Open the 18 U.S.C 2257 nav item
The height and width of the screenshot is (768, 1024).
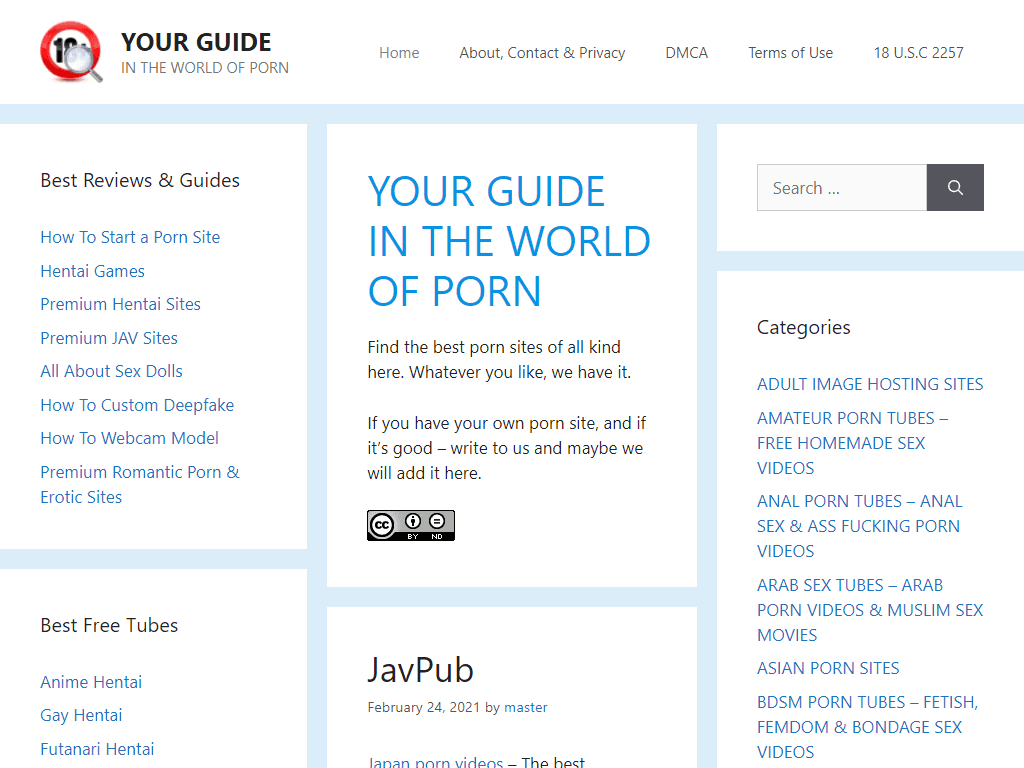(x=918, y=52)
